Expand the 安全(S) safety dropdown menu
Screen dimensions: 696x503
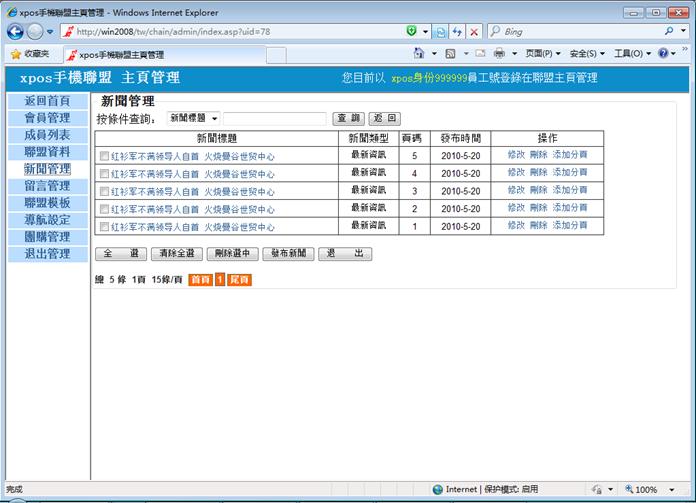(x=588, y=53)
